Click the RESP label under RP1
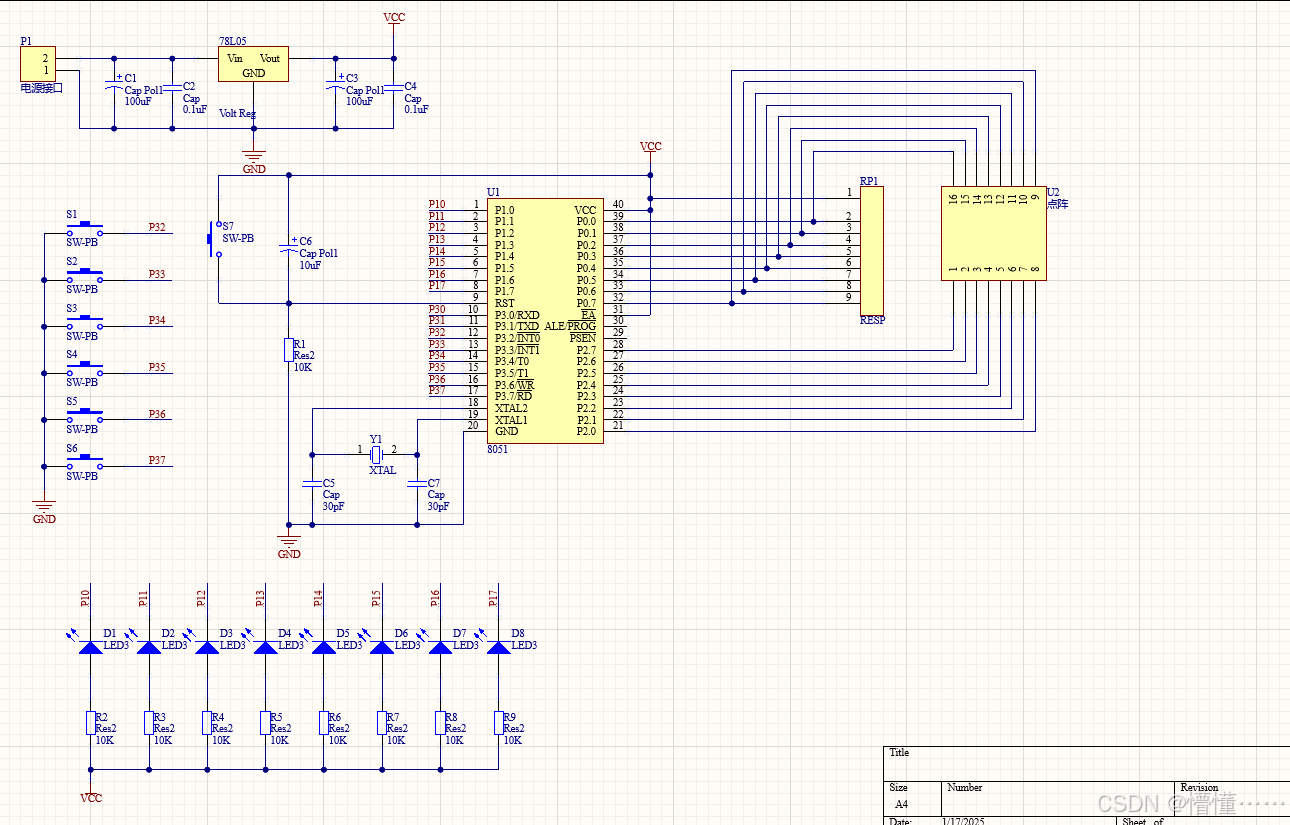Image resolution: width=1290 pixels, height=825 pixels. [872, 321]
